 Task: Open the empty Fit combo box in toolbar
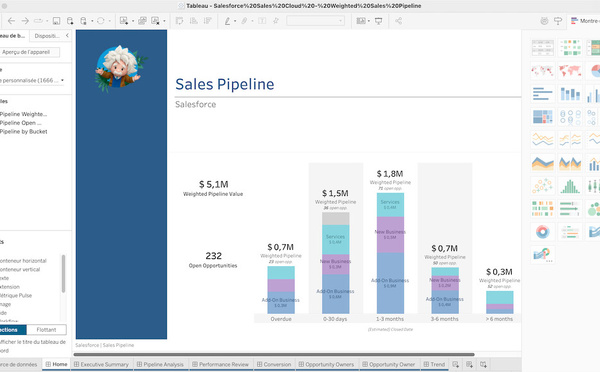click(315, 21)
